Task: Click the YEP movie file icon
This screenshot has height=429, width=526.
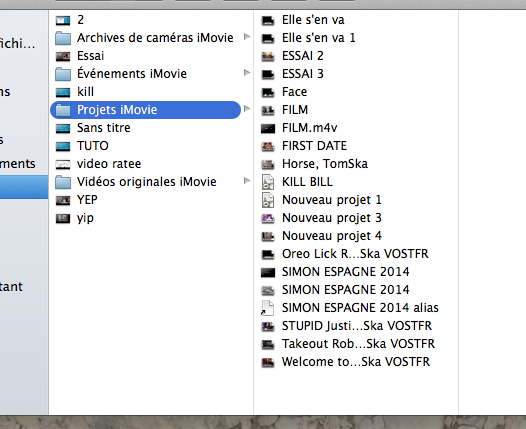Action: (x=63, y=200)
